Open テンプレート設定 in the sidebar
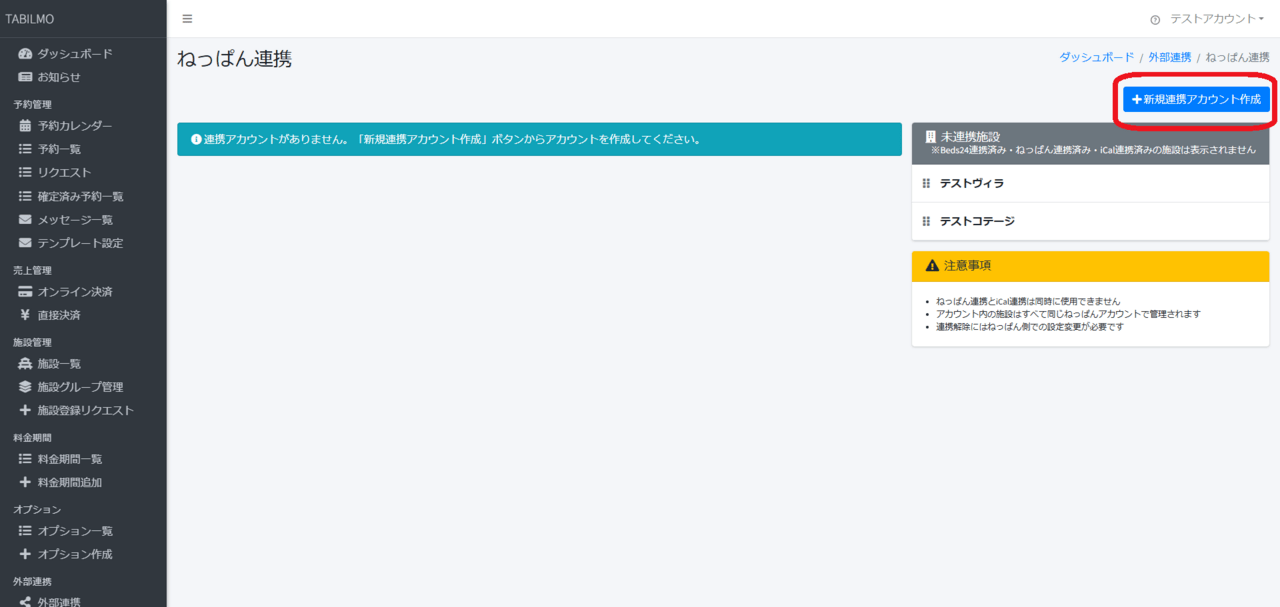1280x607 pixels. pos(80,243)
